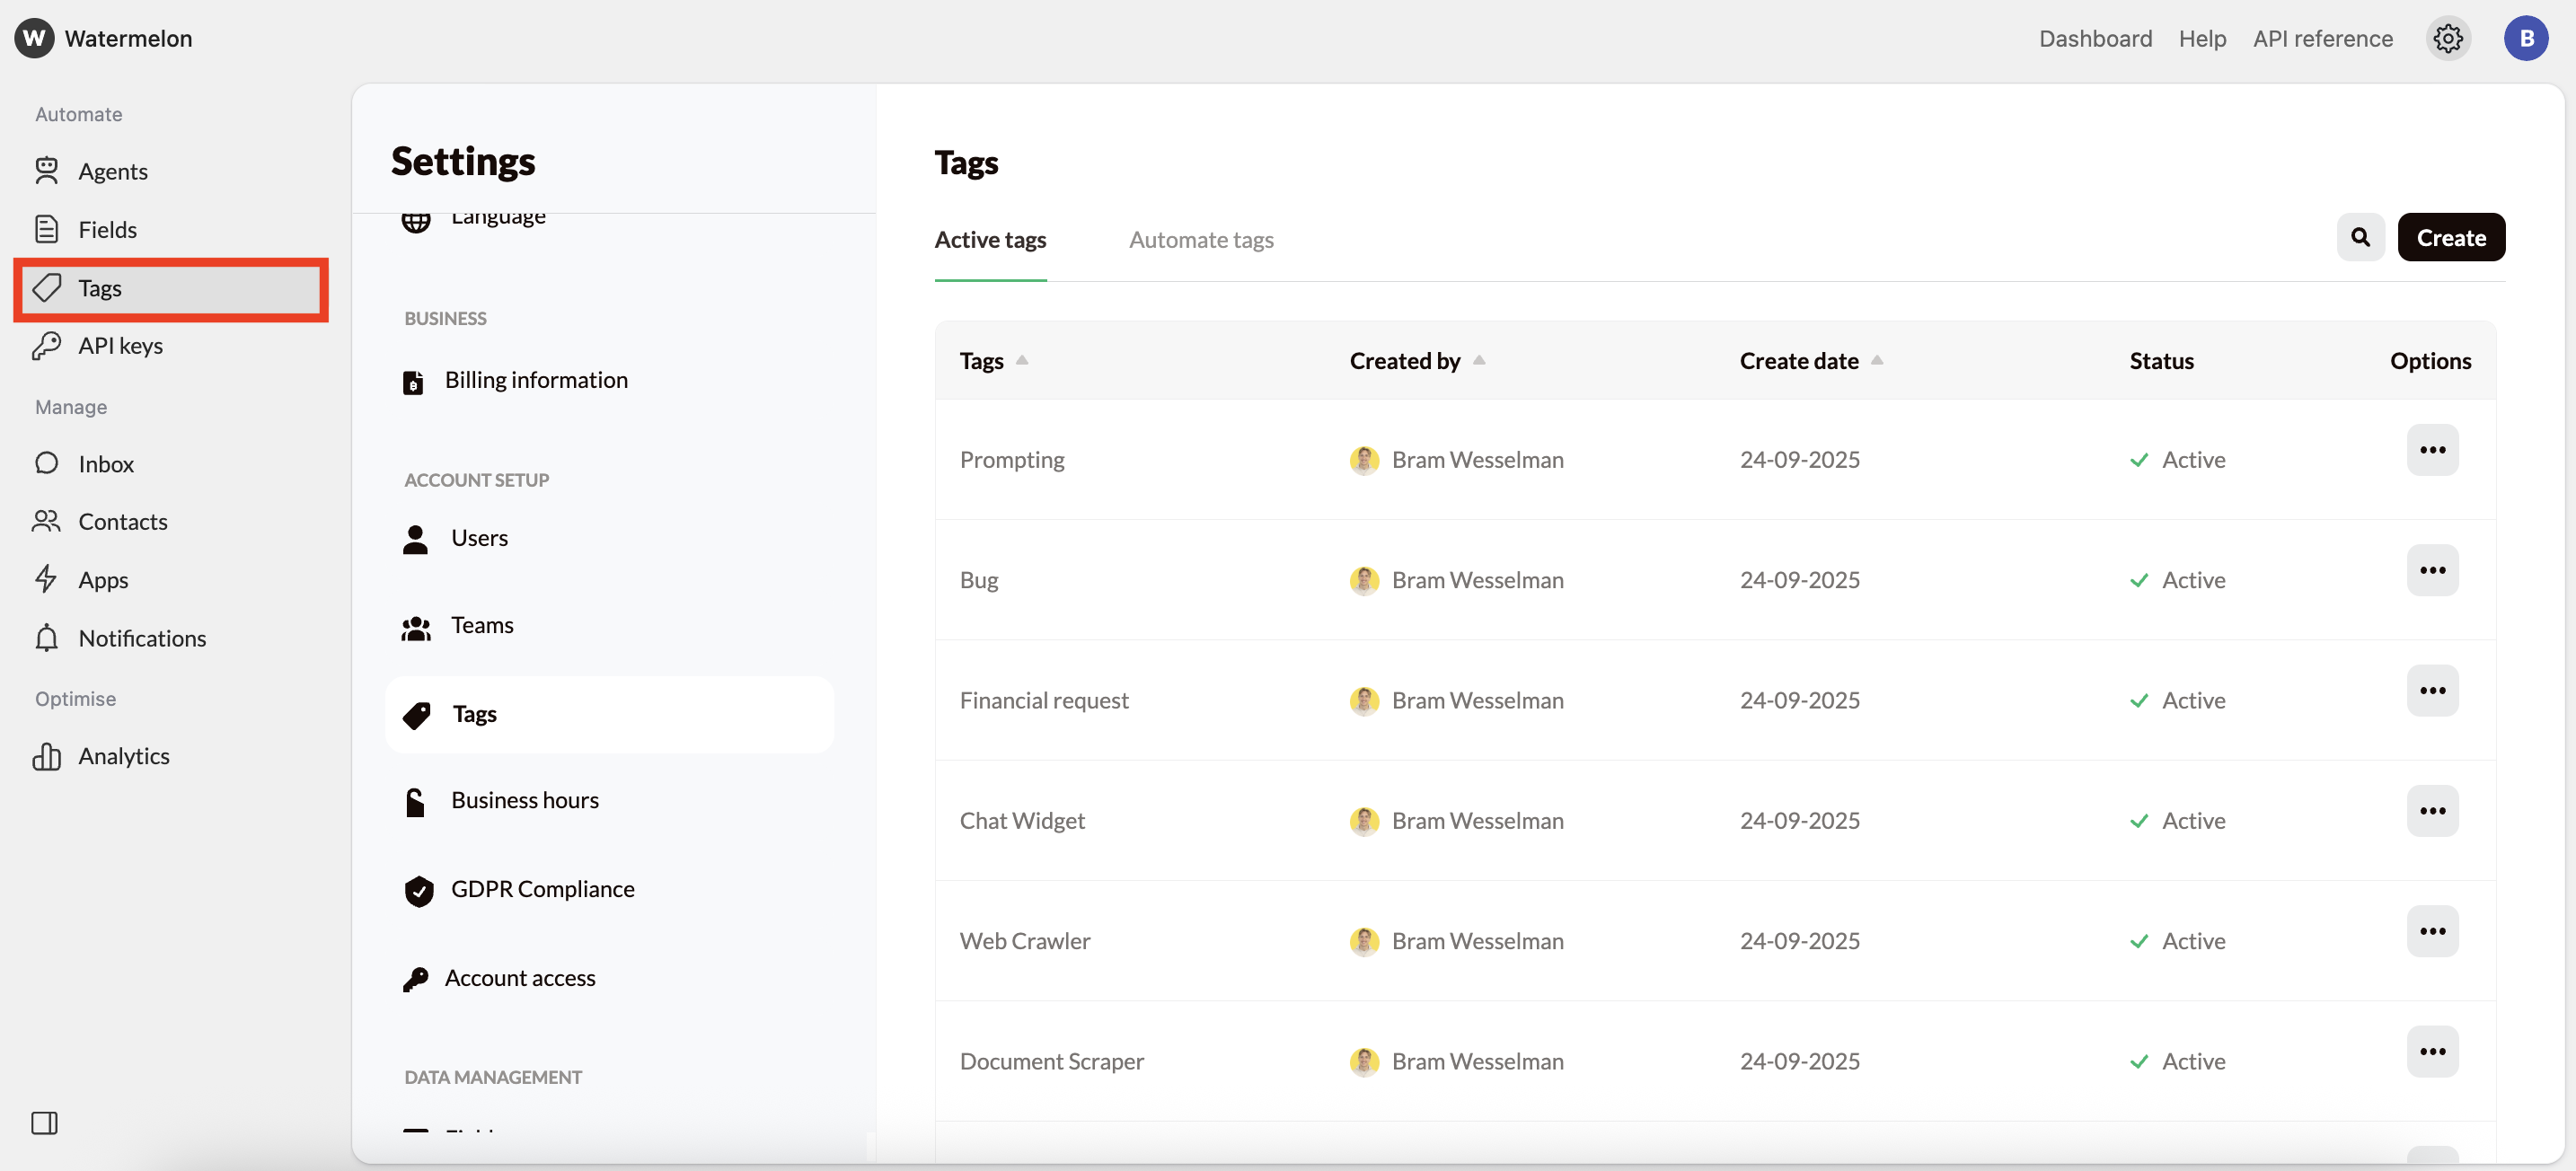2576x1171 pixels.
Task: Select the Fields icon in sidebar
Action: point(47,229)
